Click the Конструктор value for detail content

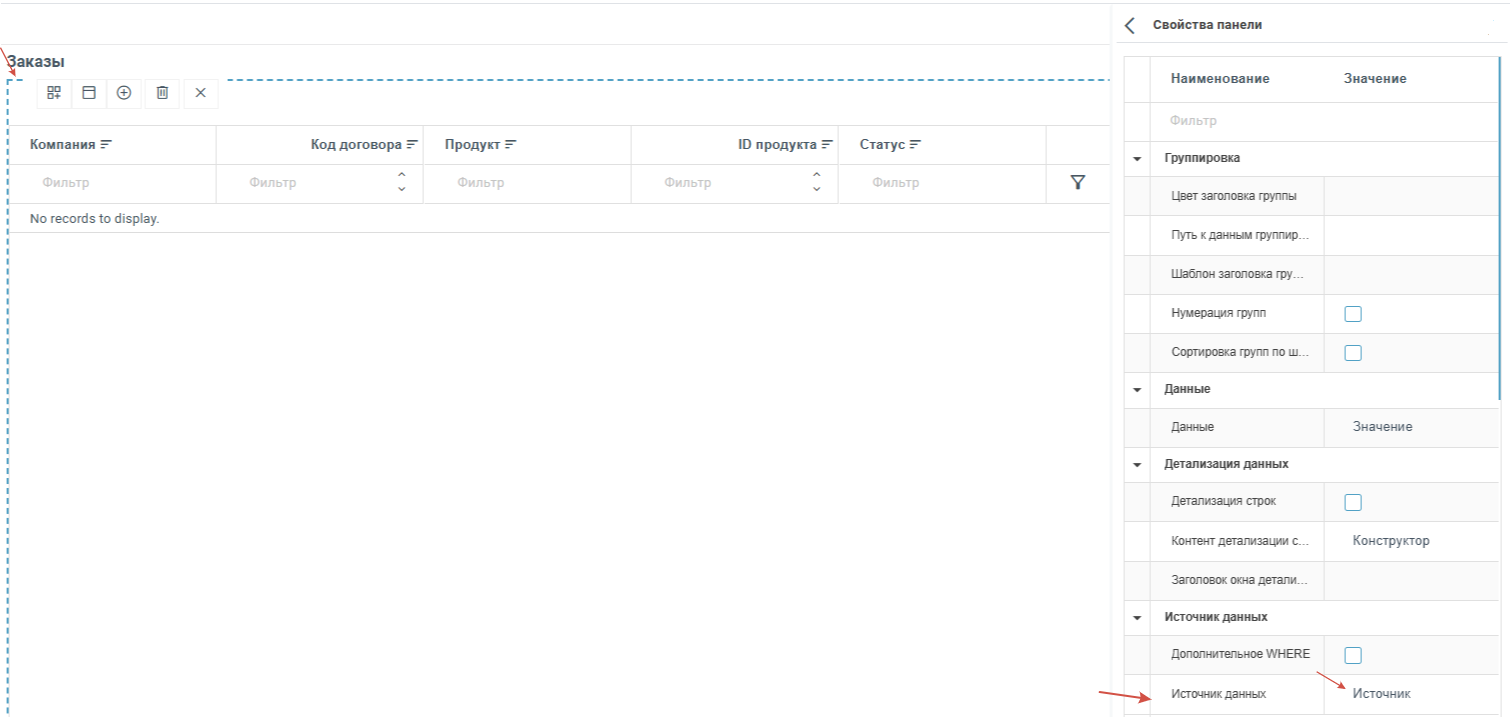click(1390, 541)
